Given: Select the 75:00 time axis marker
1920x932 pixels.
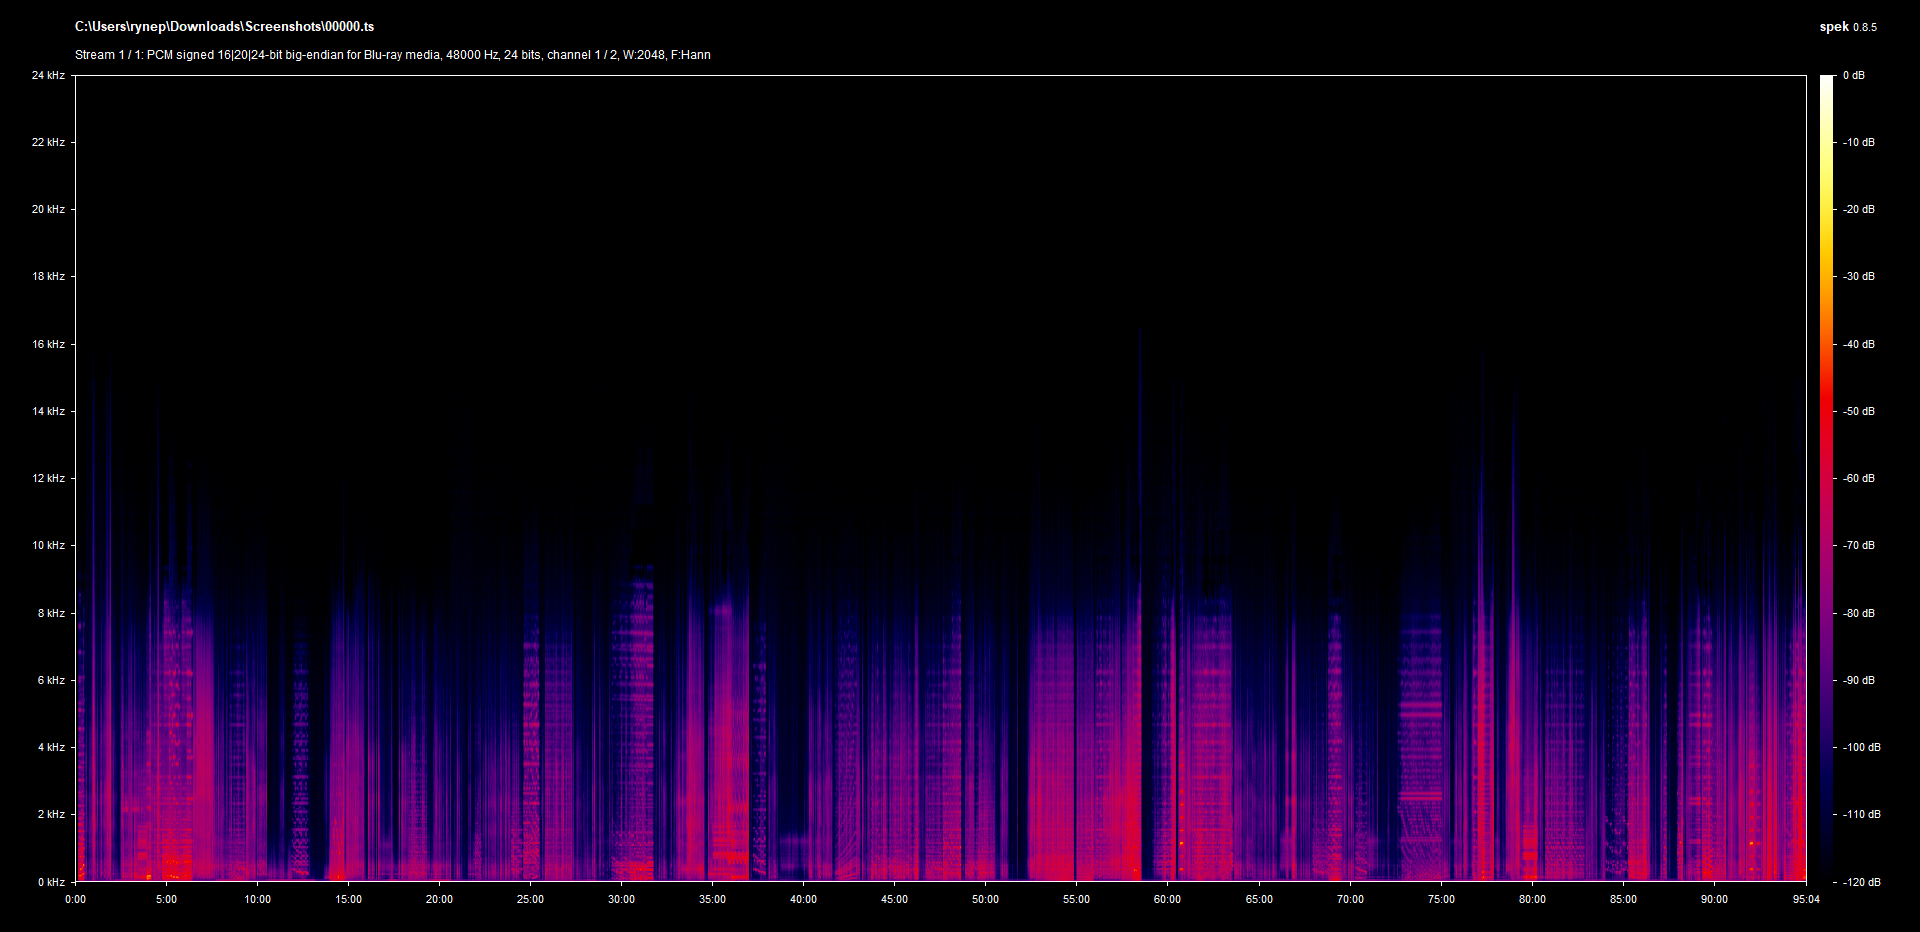Looking at the screenshot, I should [x=1441, y=899].
